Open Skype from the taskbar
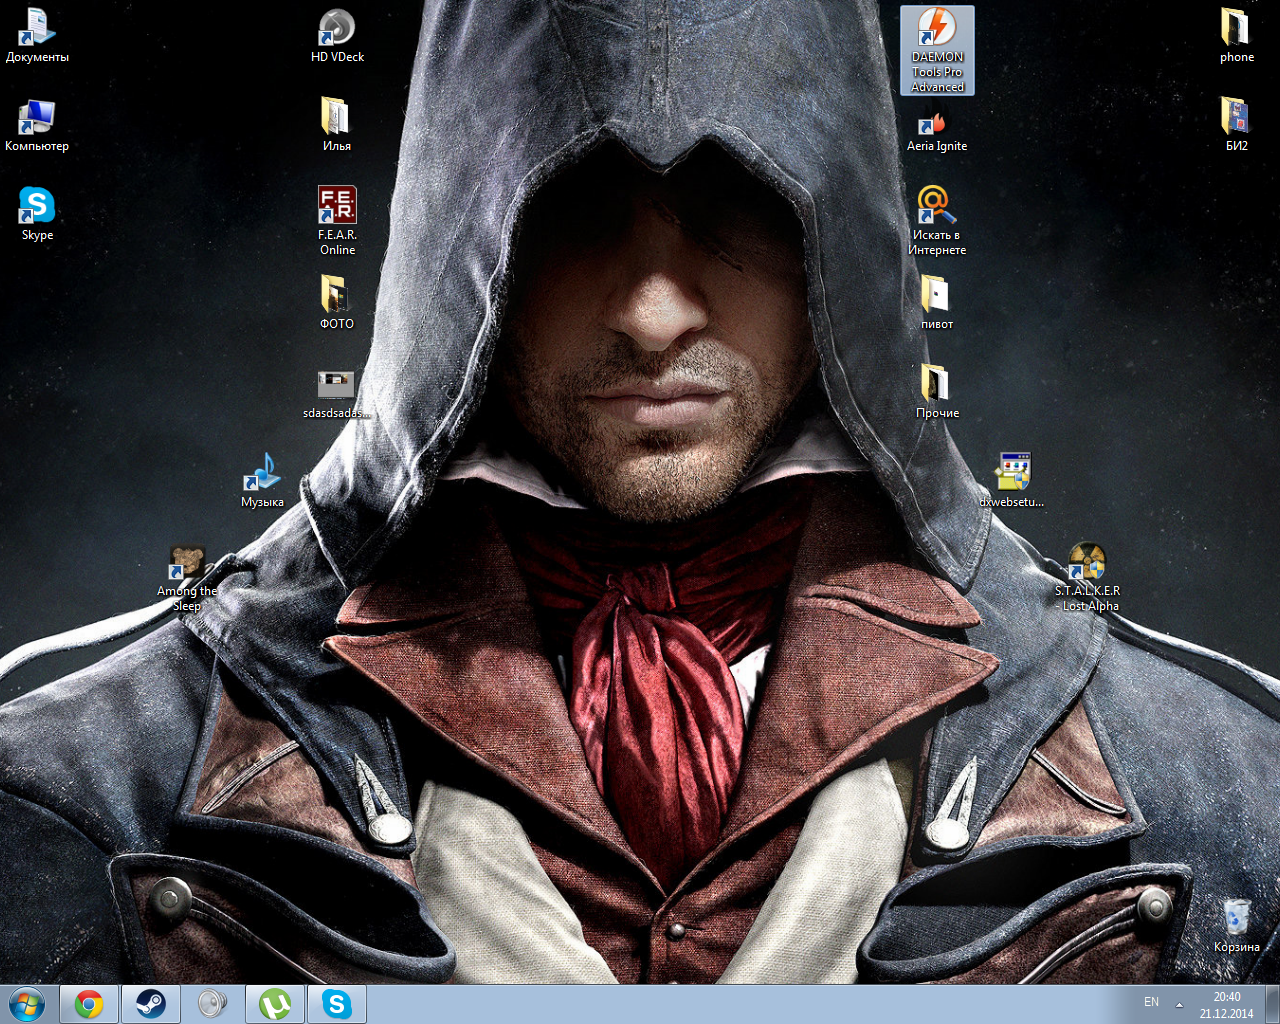Image resolution: width=1280 pixels, height=1024 pixels. coord(337,1004)
